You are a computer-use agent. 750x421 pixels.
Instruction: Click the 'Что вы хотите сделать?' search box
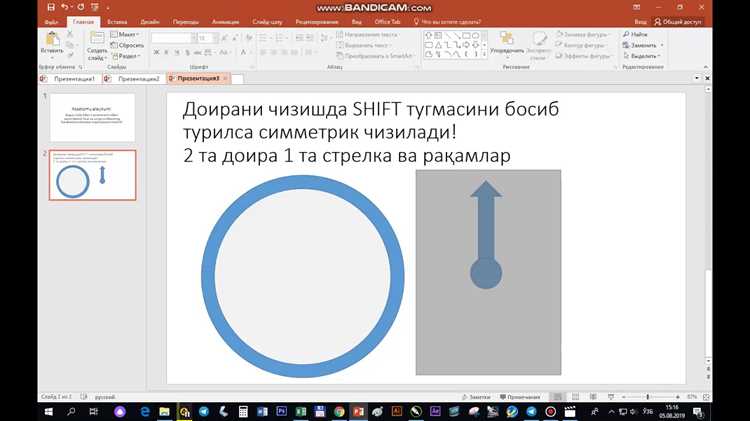[448, 22]
